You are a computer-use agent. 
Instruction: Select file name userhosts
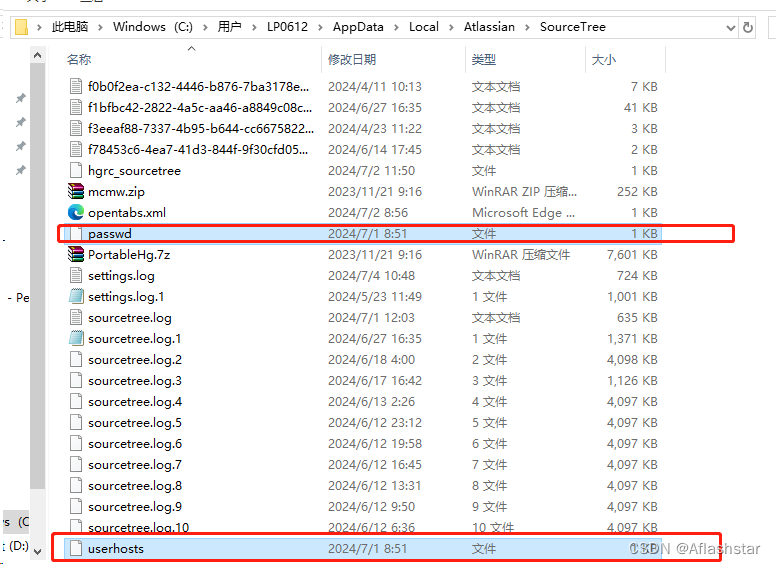pyautogui.click(x=116, y=549)
